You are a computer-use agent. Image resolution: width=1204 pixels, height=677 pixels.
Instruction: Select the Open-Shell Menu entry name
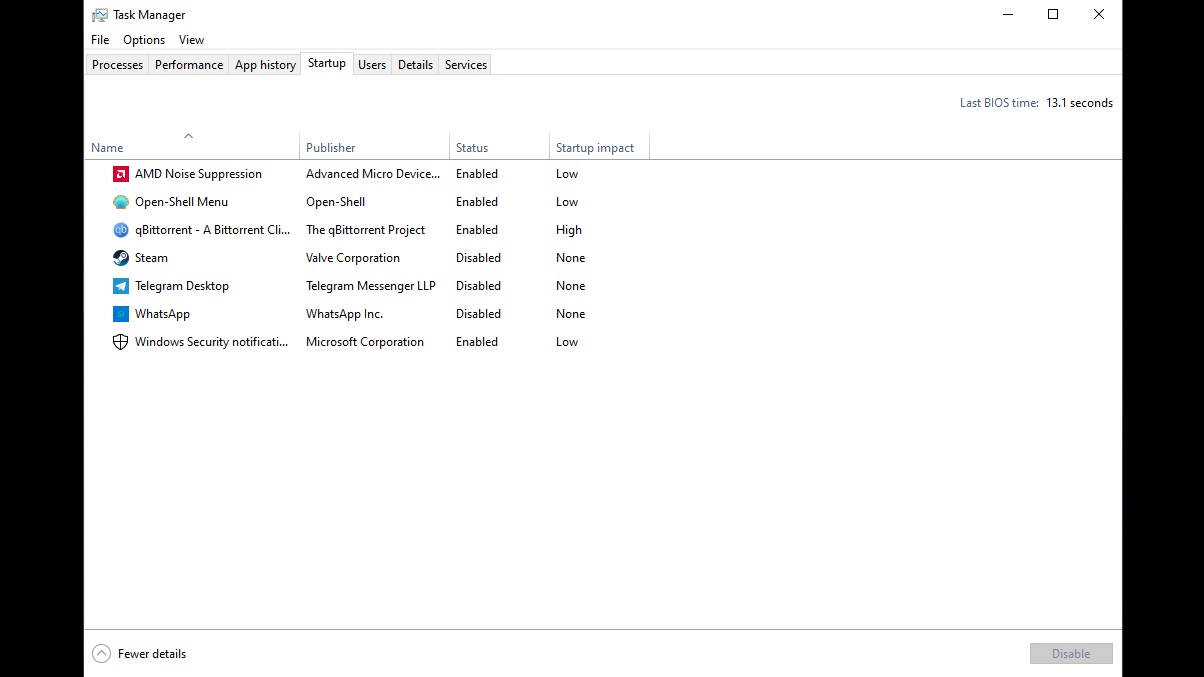(x=181, y=202)
